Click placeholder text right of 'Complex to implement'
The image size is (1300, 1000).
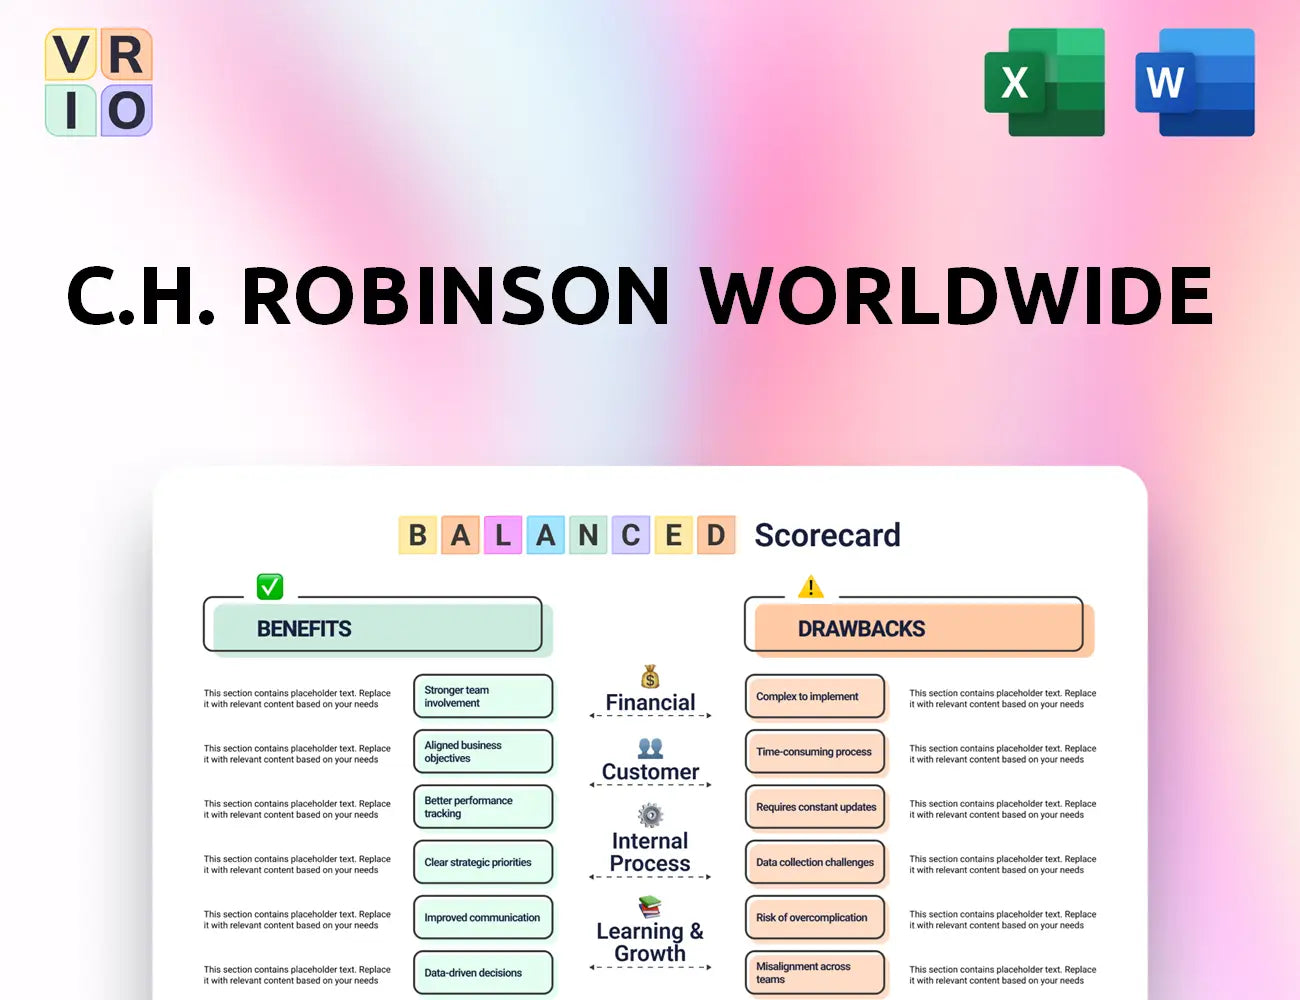coord(1002,698)
